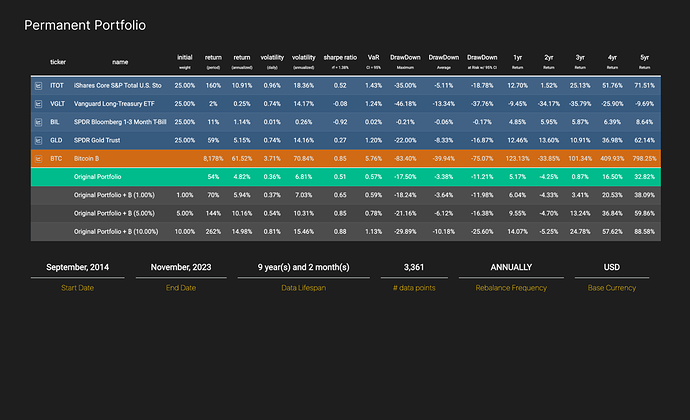Open the chart icon for BIL
The width and height of the screenshot is (690, 420).
point(37,122)
